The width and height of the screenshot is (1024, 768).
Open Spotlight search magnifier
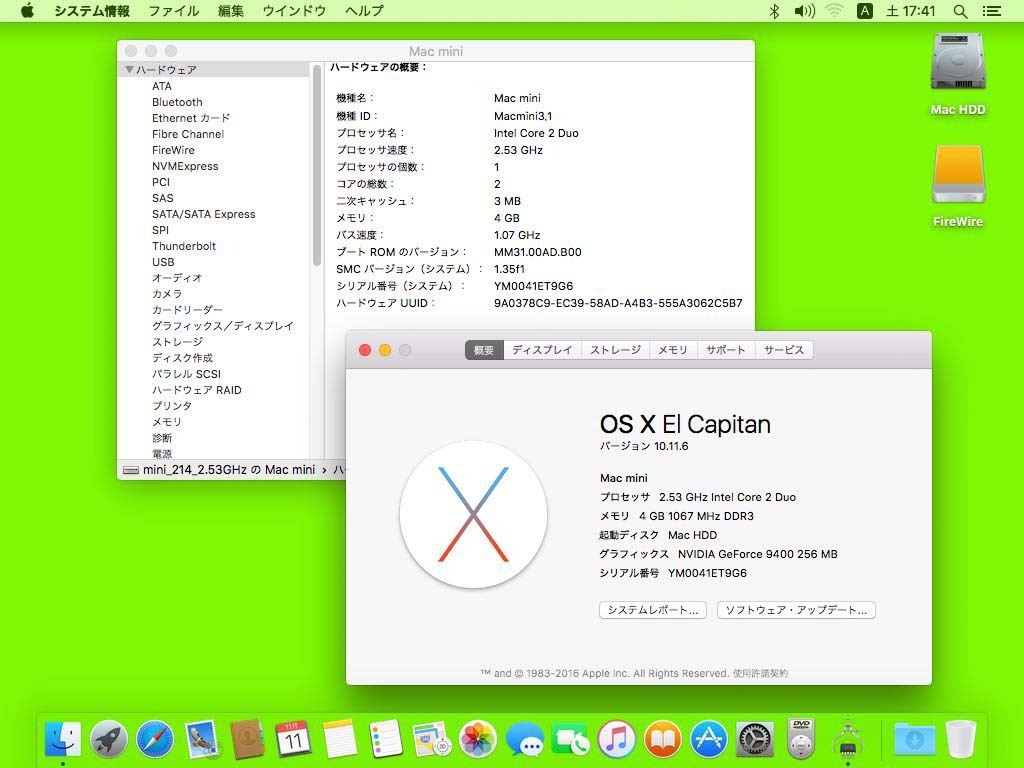pyautogui.click(x=960, y=11)
